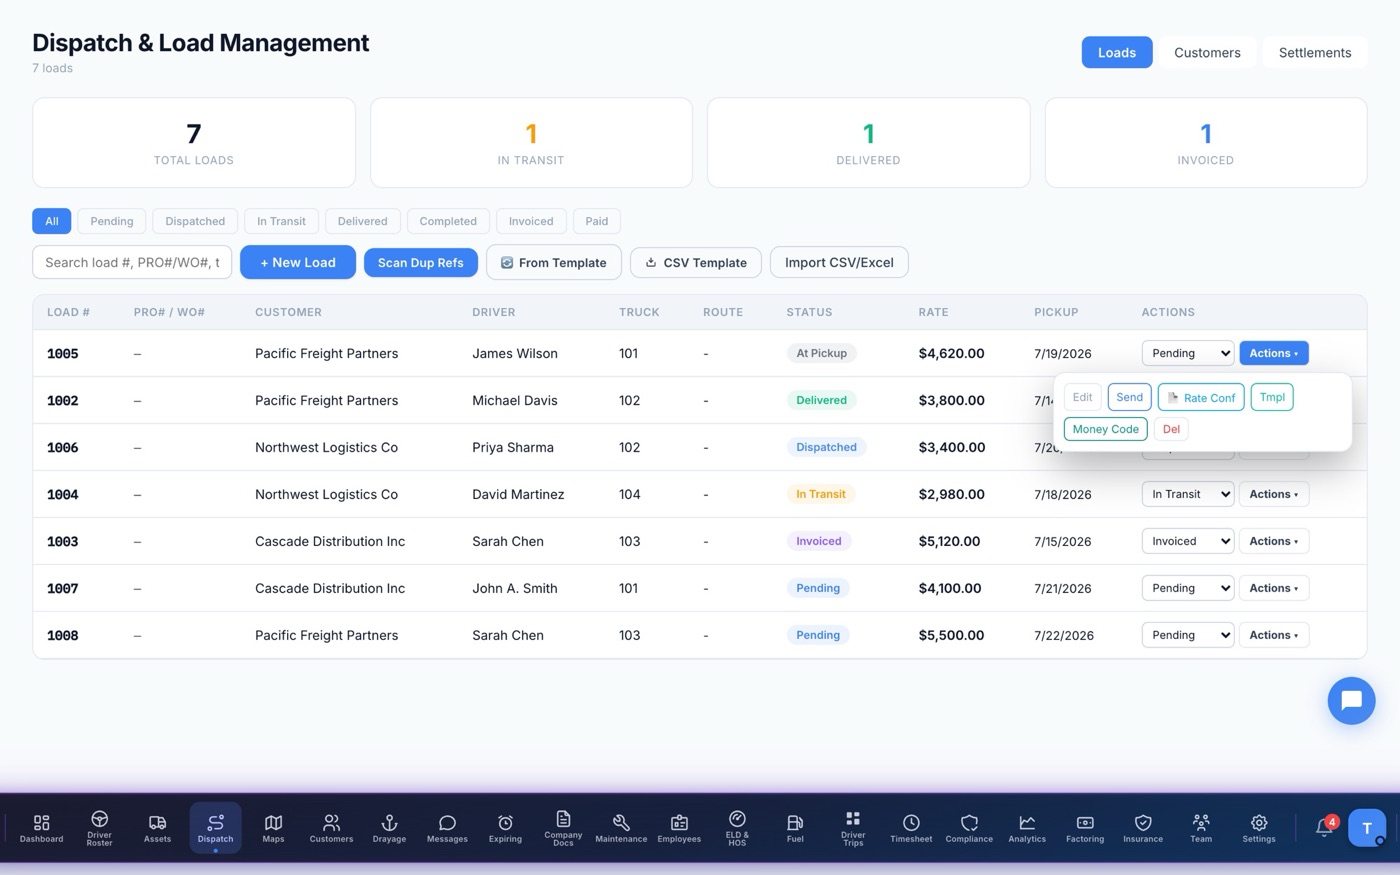Open Drayage anchor icon
1400x875 pixels.
pyautogui.click(x=389, y=828)
